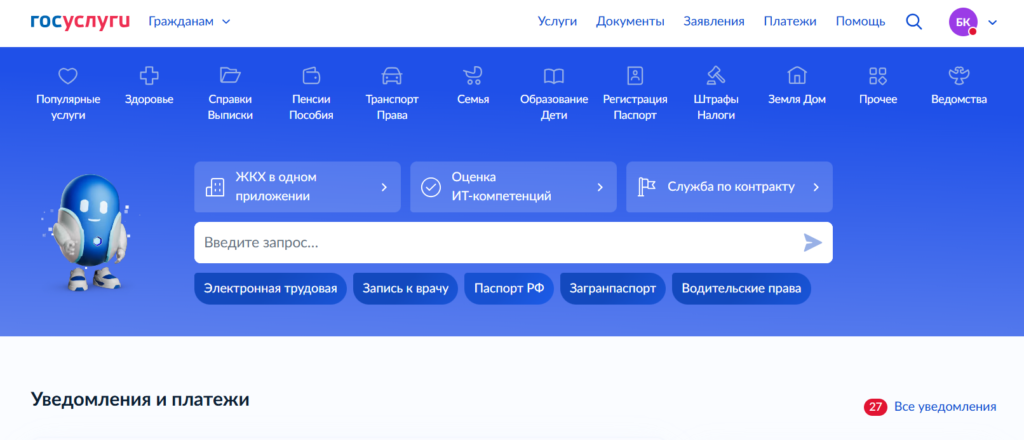This screenshot has width=1024, height=440.
Task: Select the Загранпаспорт quick button
Action: [612, 289]
